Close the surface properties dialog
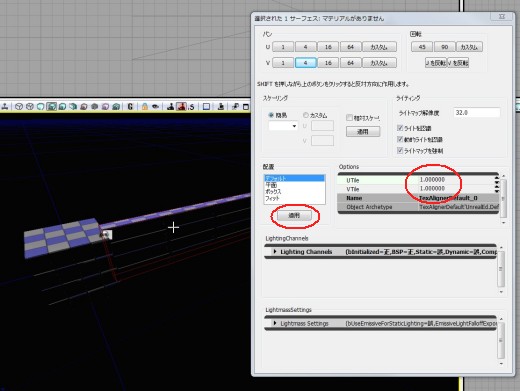This screenshot has width=520, height=391. 501,16
